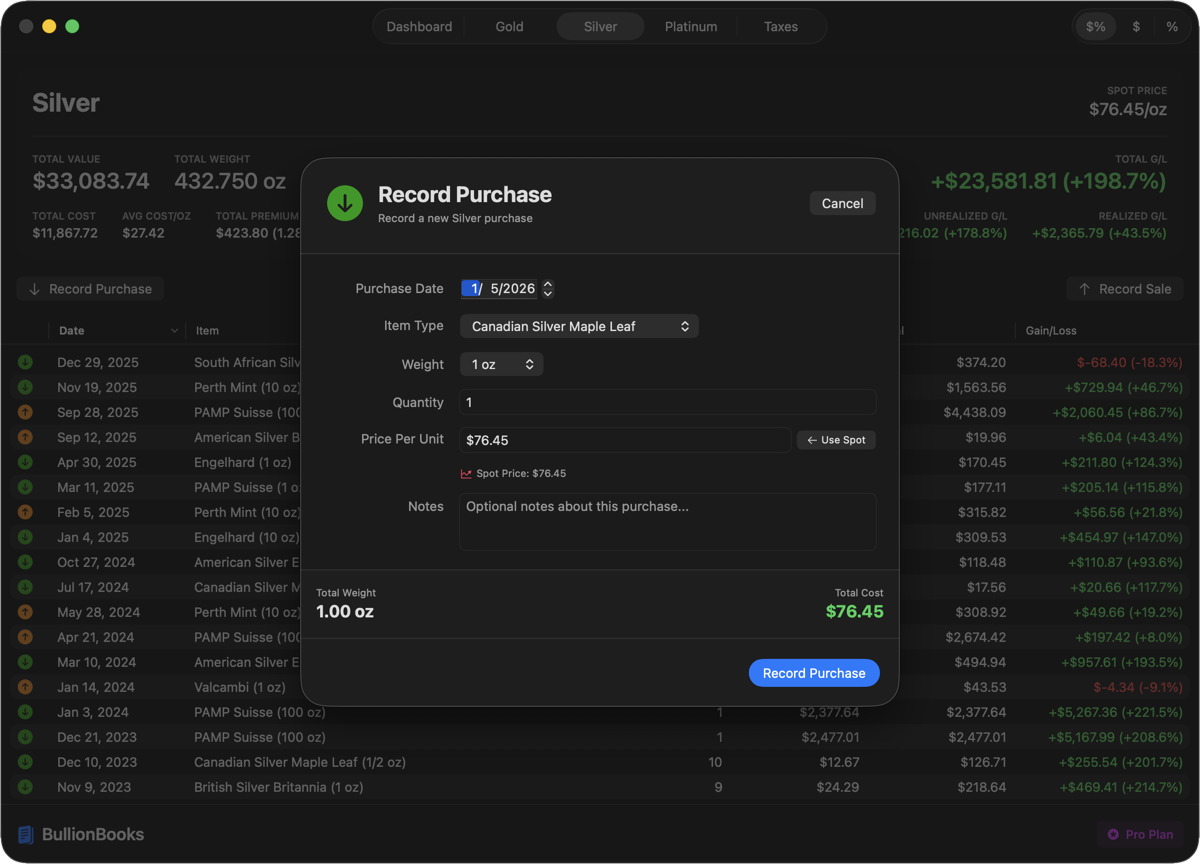
Task: Open the Item Type dropdown
Action: coord(579,326)
